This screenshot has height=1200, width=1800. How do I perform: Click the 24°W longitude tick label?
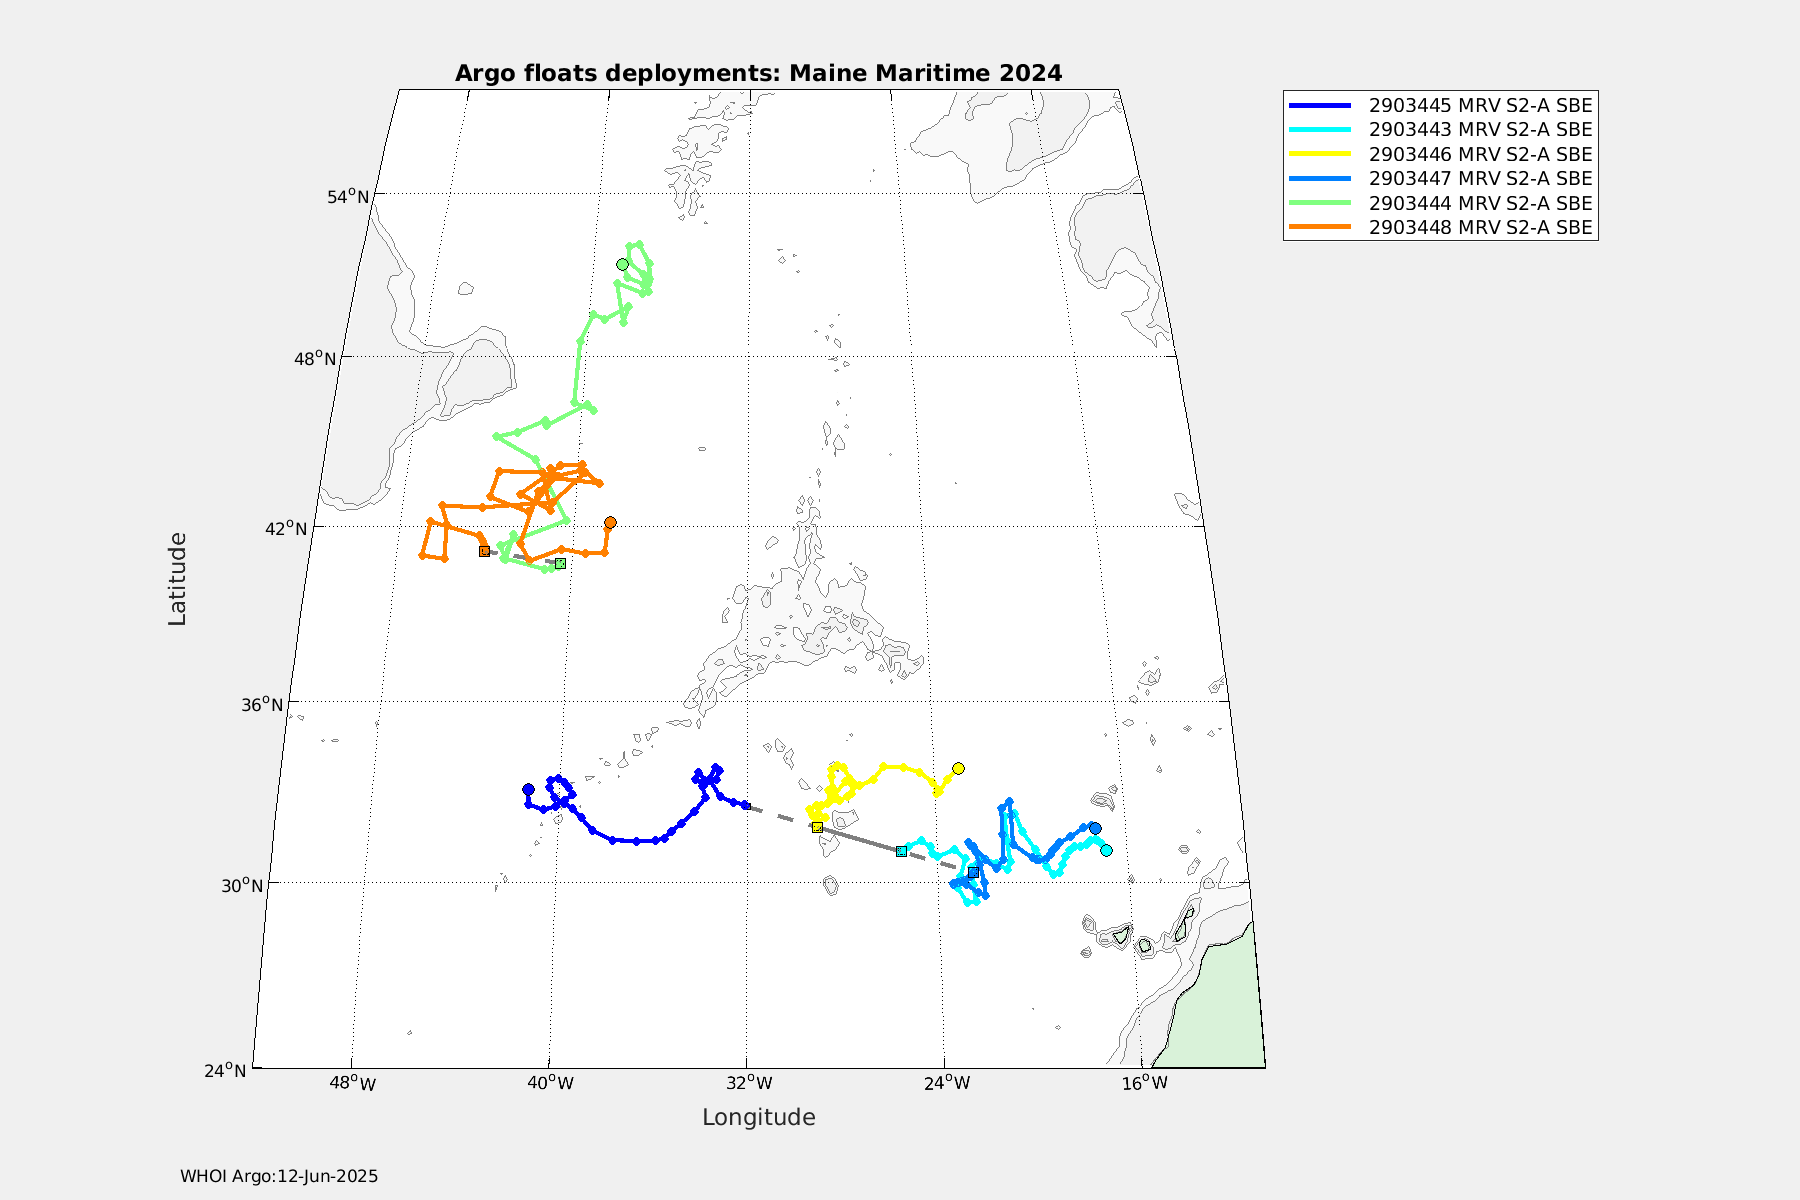coord(946,1083)
